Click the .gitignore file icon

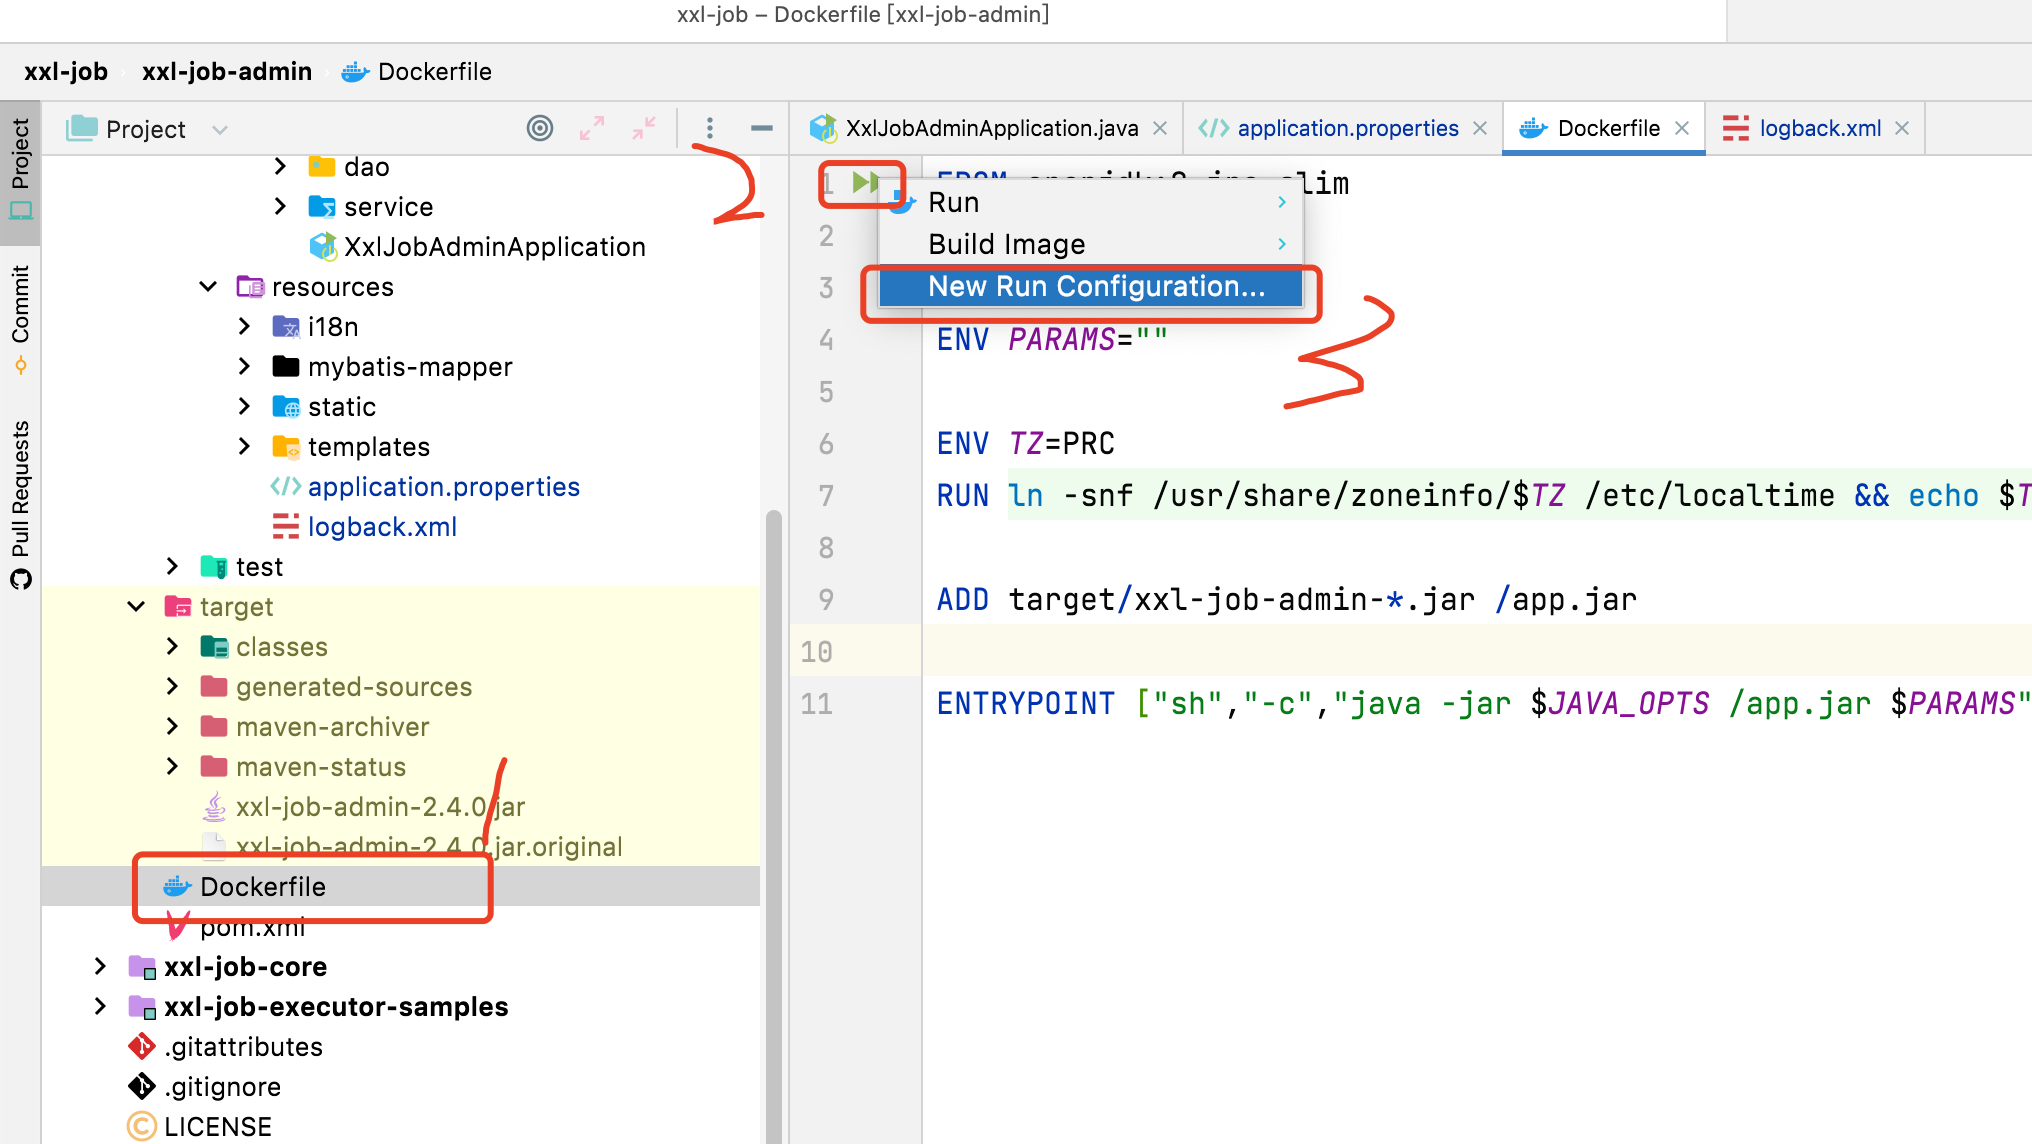click(x=142, y=1086)
